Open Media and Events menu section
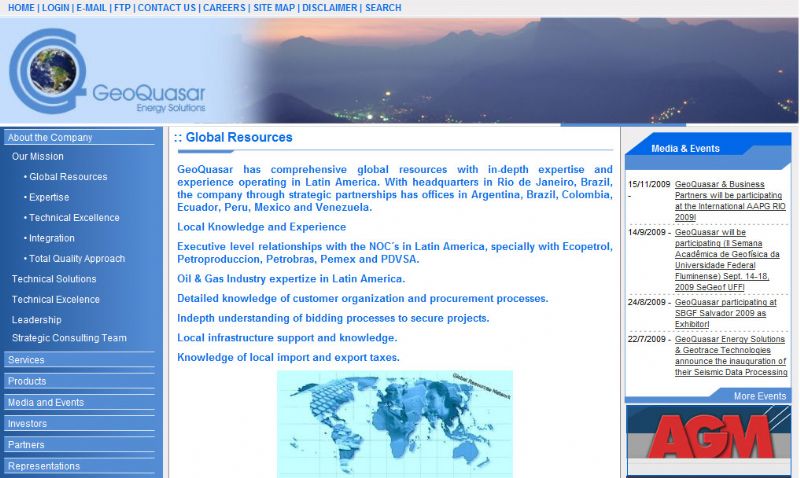Image resolution: width=800 pixels, height=478 pixels. (x=80, y=402)
